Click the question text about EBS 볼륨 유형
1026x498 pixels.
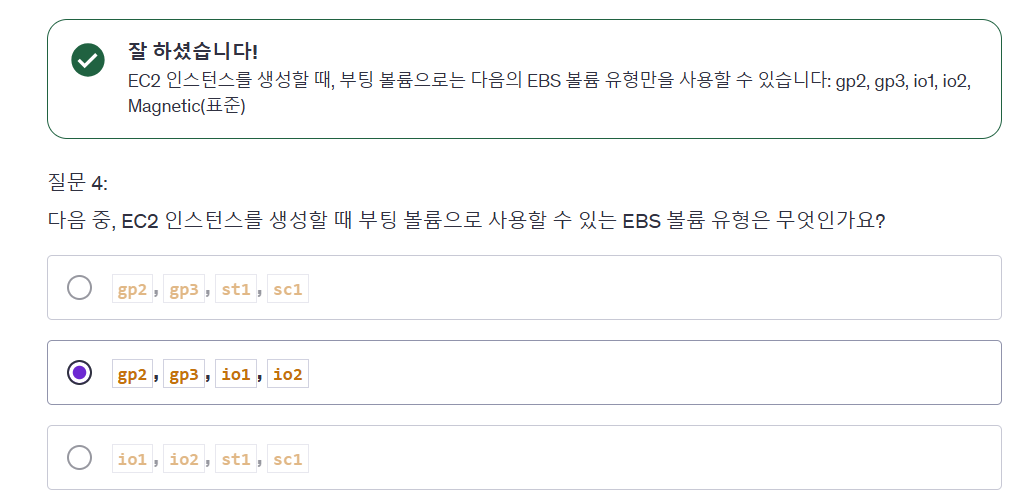[x=467, y=221]
